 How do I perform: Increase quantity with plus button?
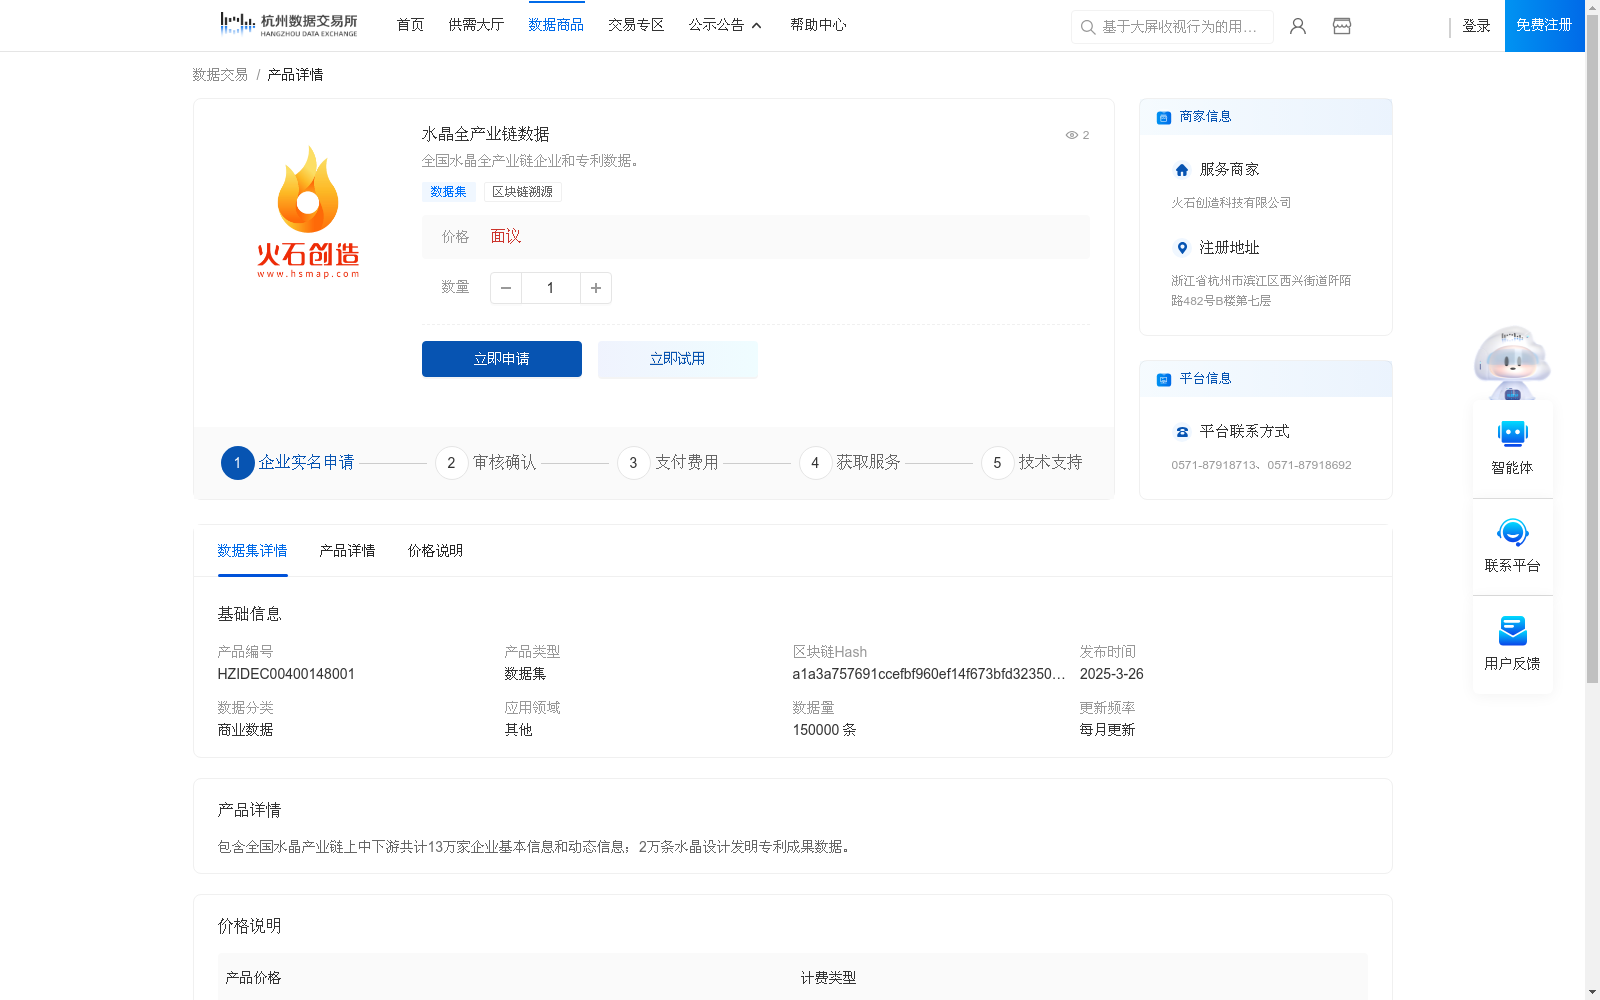pyautogui.click(x=596, y=288)
